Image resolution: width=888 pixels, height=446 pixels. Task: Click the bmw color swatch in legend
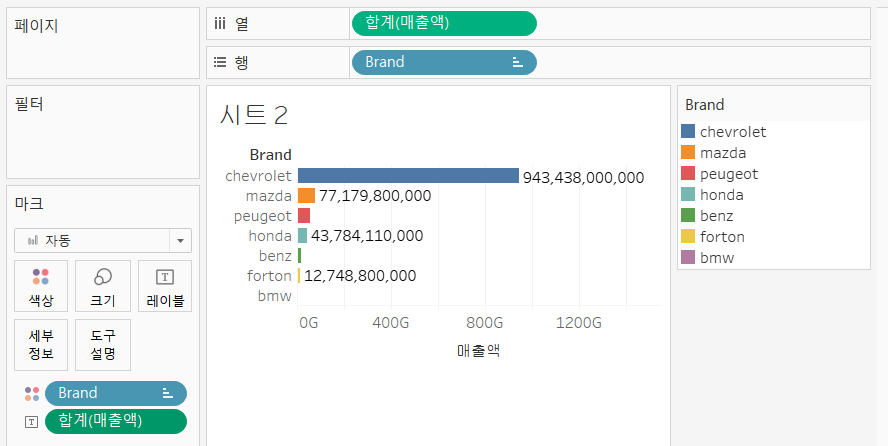tap(688, 258)
